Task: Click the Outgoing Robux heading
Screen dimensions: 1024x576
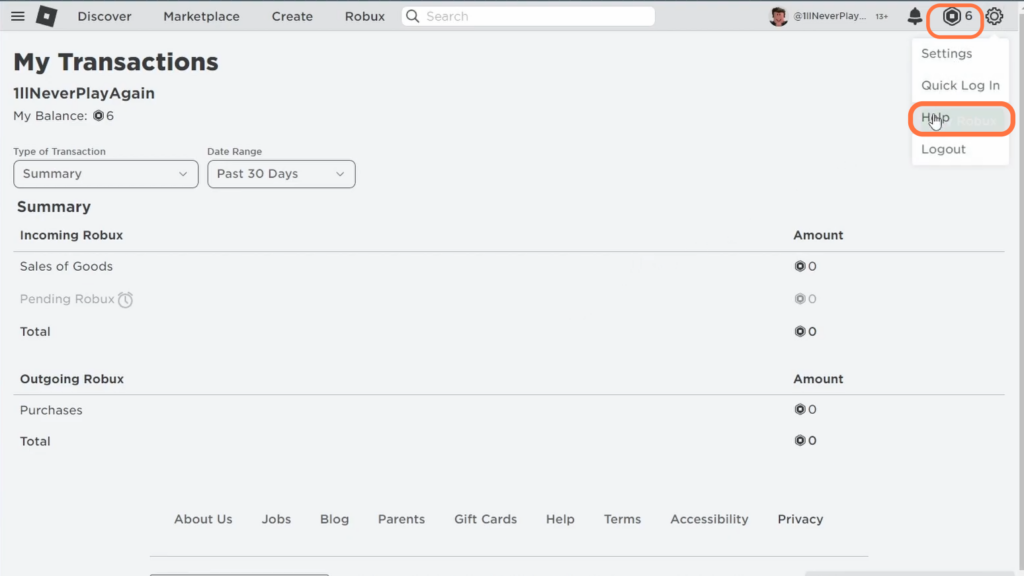Action: click(71, 379)
